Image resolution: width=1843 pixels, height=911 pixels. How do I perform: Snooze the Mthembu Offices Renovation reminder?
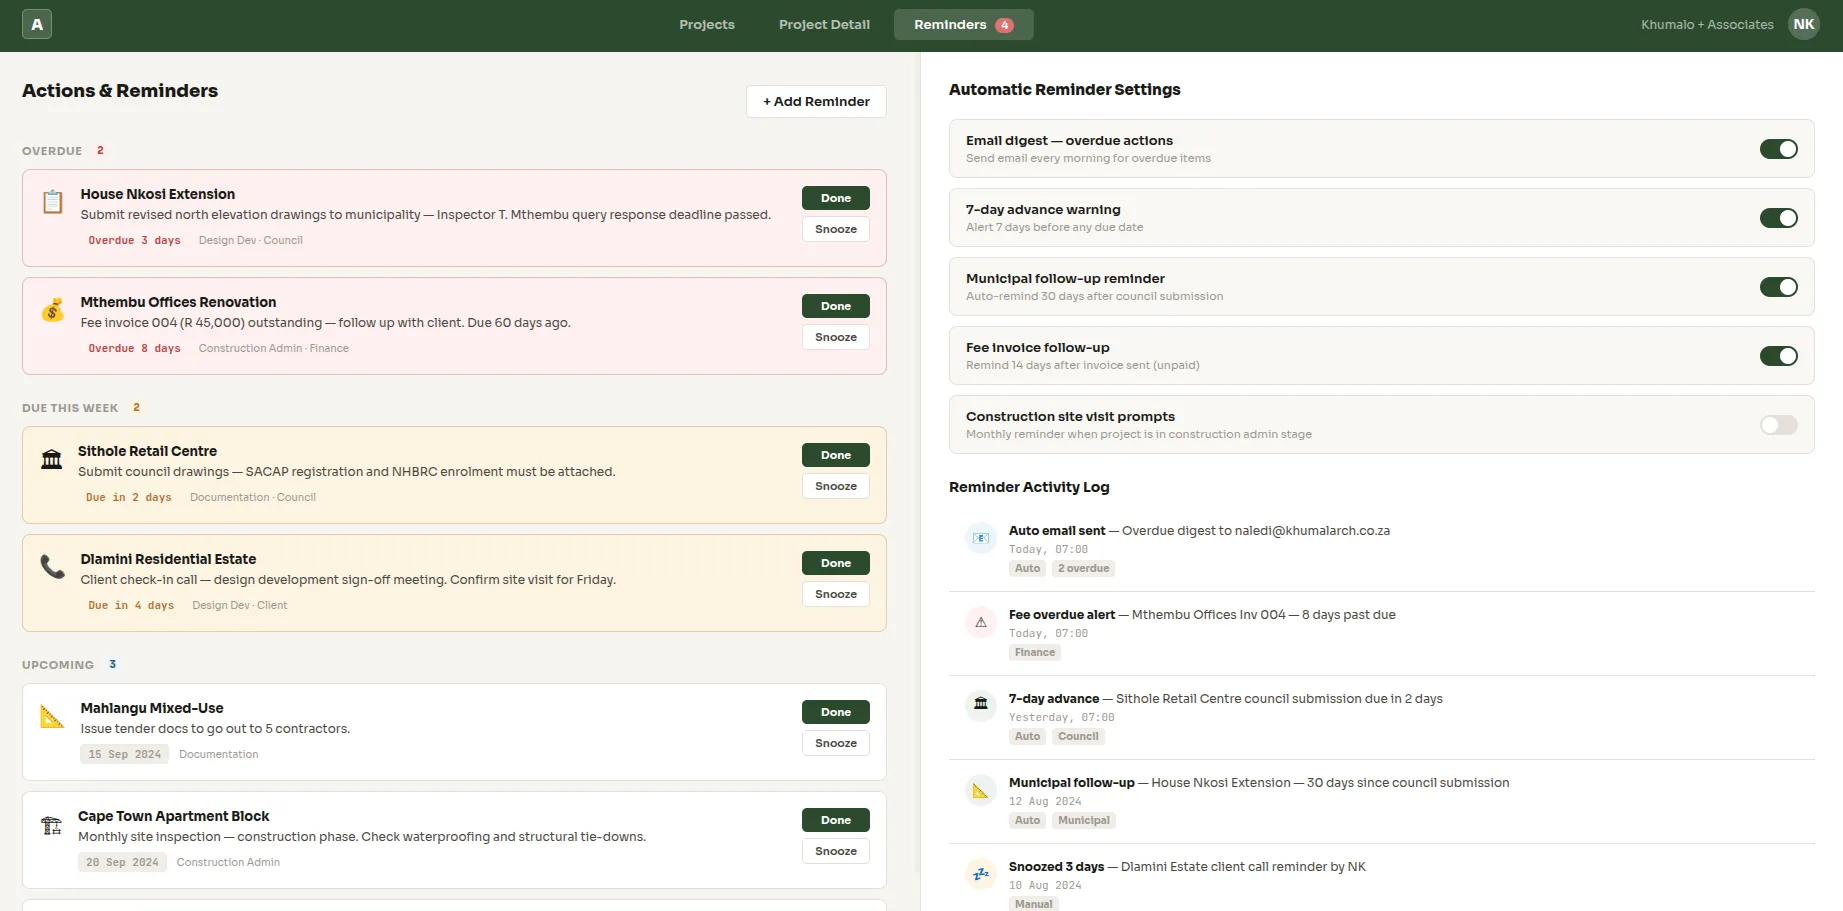835,337
